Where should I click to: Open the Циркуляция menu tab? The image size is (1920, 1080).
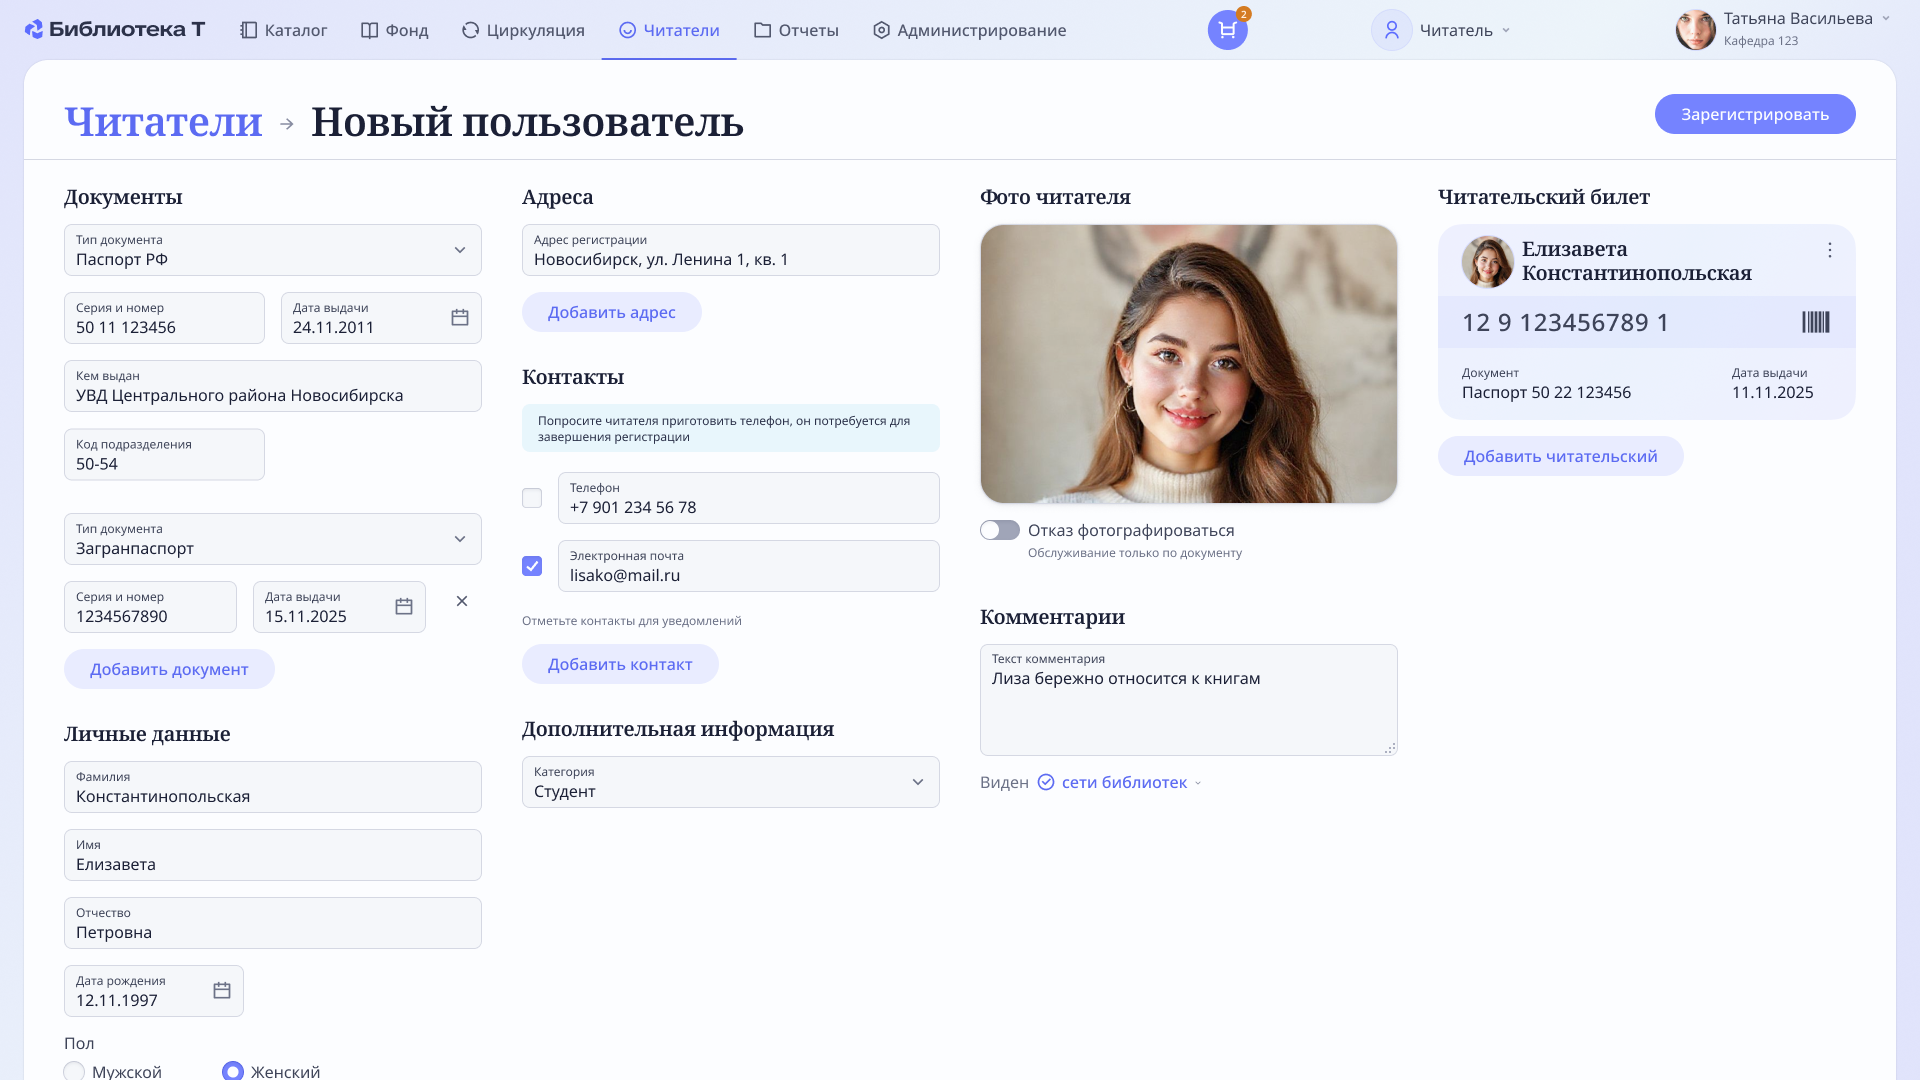tap(523, 30)
